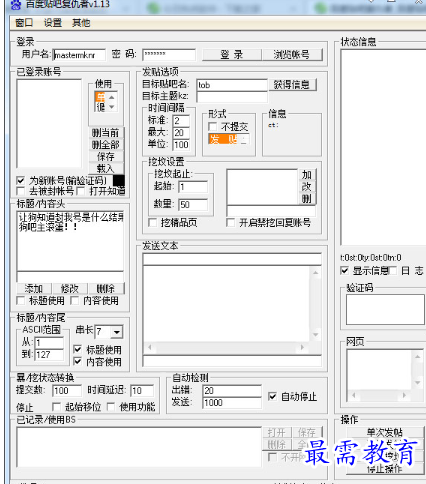This screenshot has height=484, width=426.
Task: Expand the 串长 dropdown
Action: [x=117, y=332]
